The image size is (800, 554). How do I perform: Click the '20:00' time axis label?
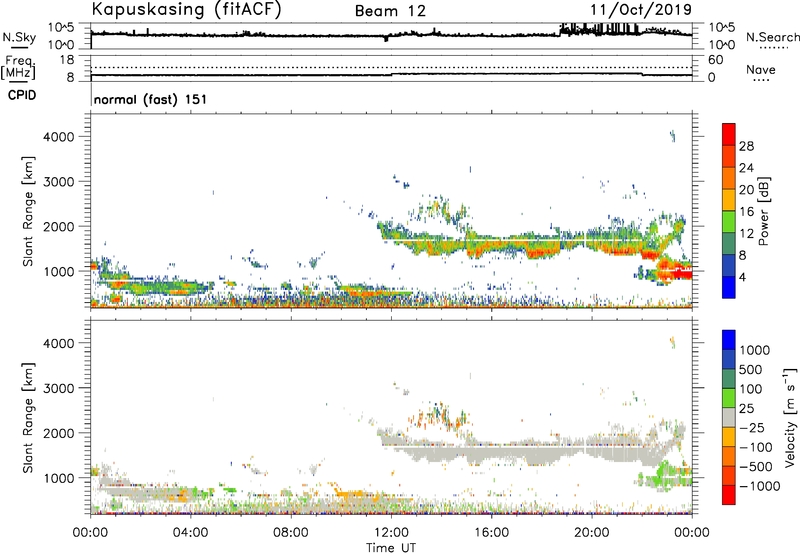[x=592, y=533]
